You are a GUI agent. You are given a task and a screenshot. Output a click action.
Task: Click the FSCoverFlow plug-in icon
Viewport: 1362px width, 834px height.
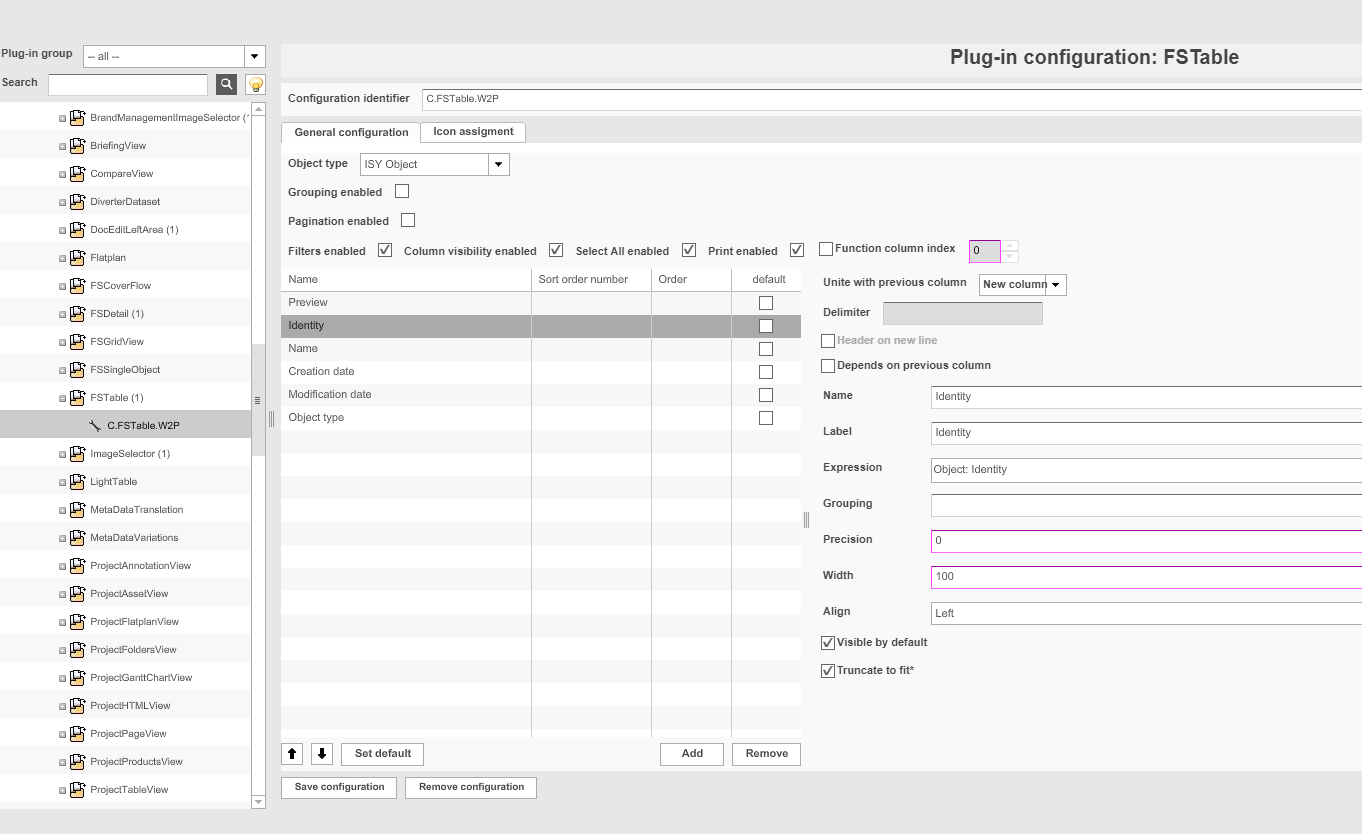point(78,286)
